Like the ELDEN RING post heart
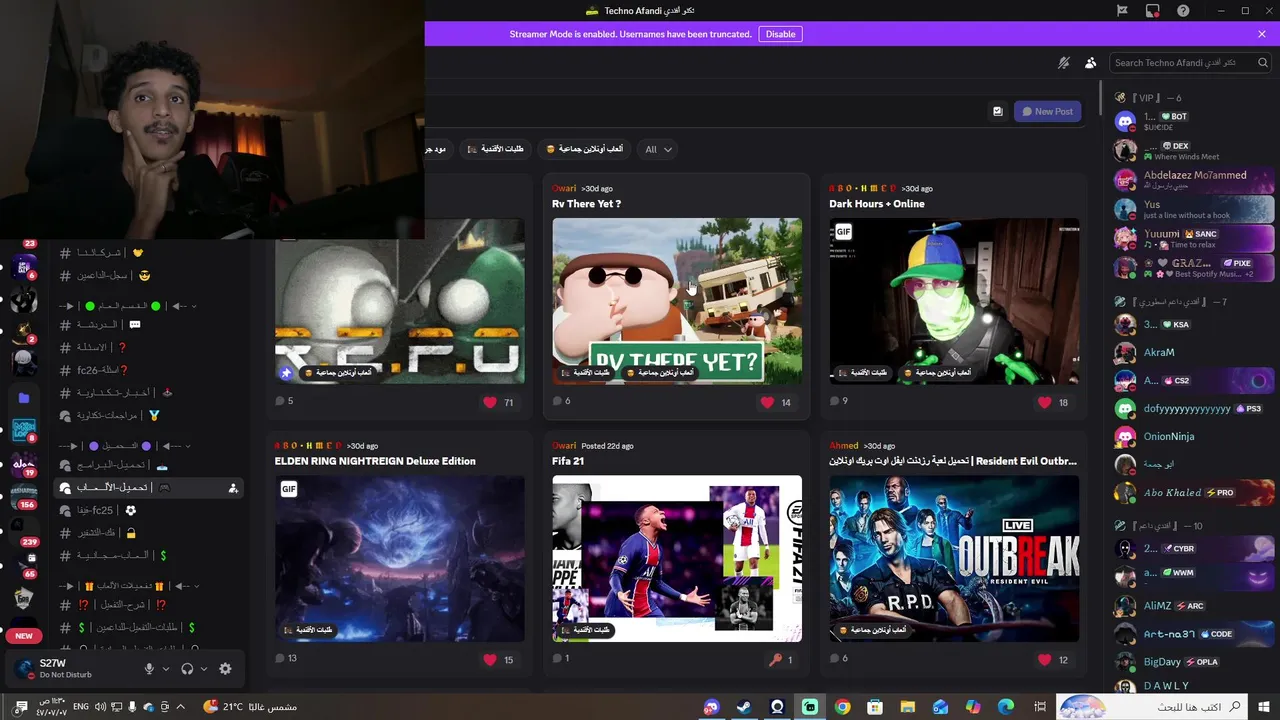The image size is (1280, 720). tap(489, 659)
